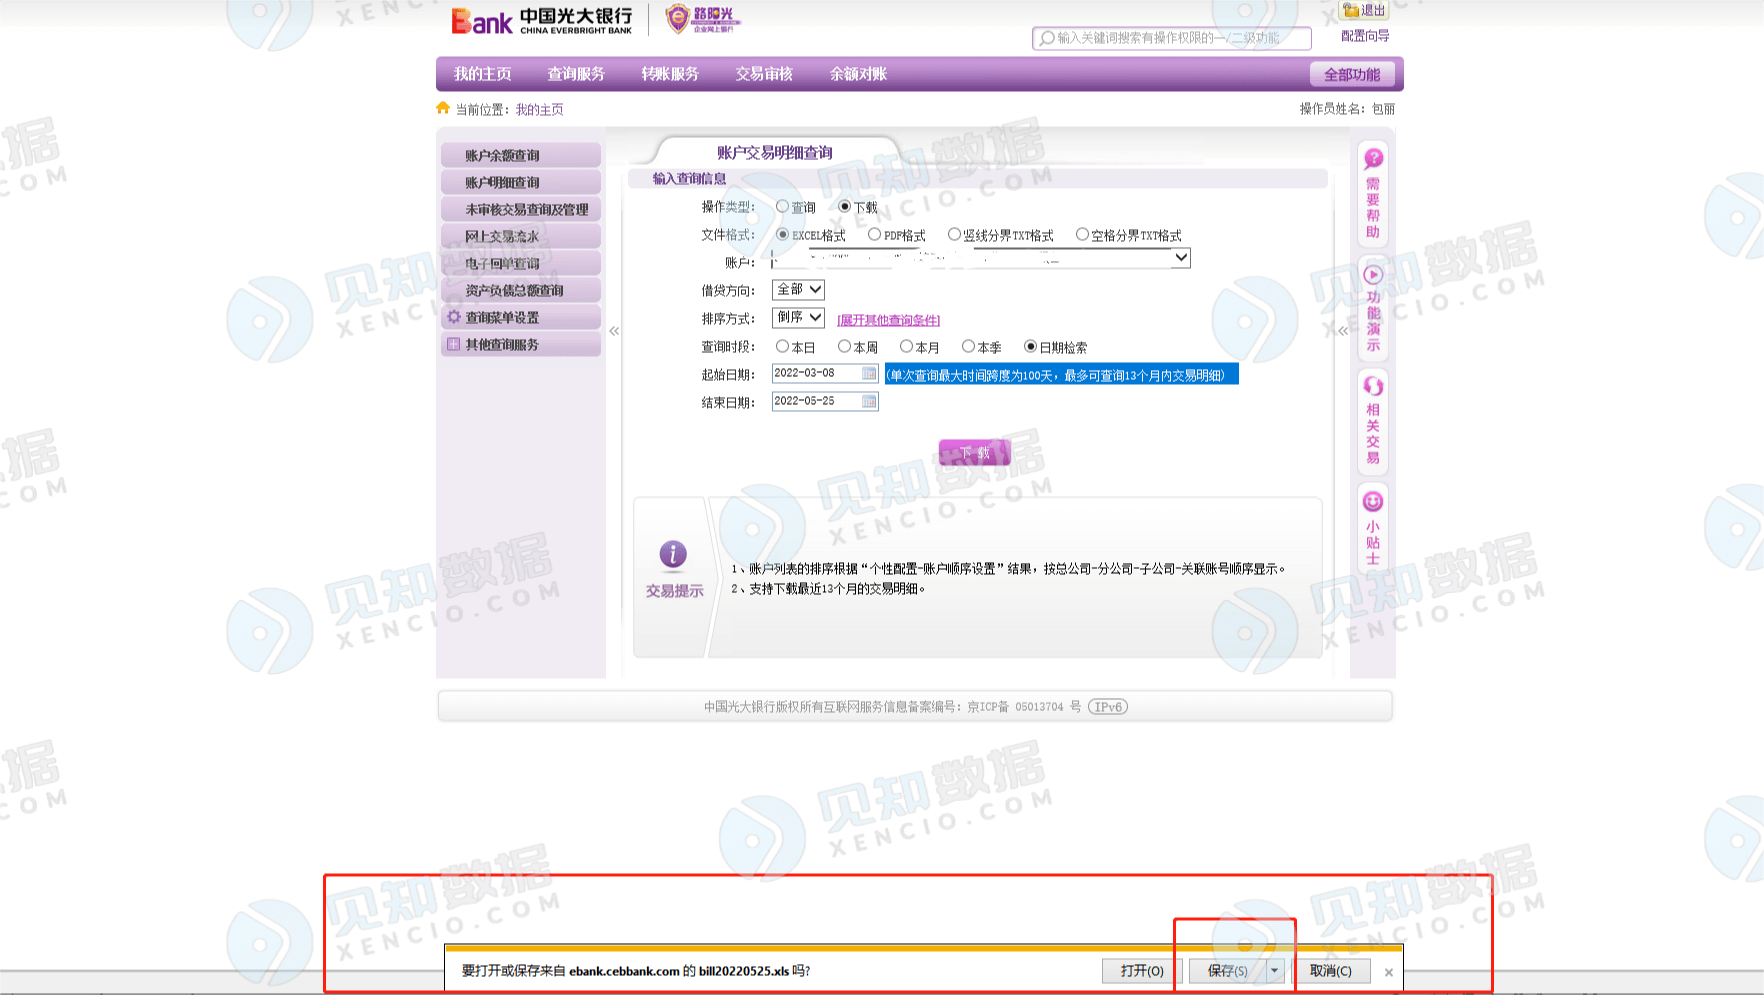The image size is (1764, 995).
Task: Open the 相关交易 sidebar icon
Action: click(1373, 387)
